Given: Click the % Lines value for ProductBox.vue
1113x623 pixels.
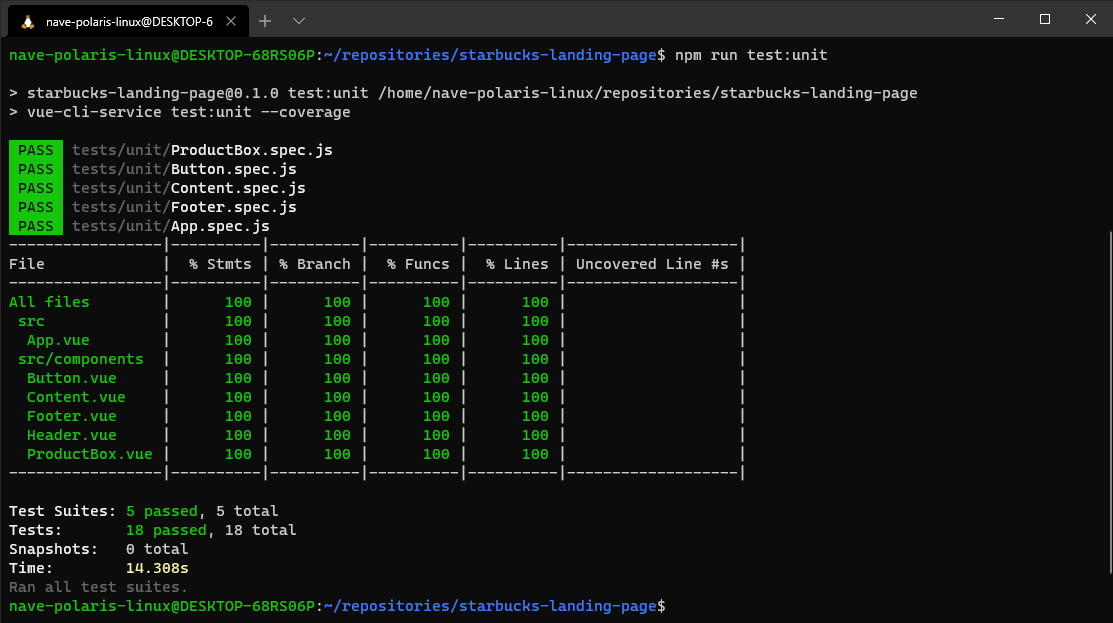Looking at the screenshot, I should (535, 454).
